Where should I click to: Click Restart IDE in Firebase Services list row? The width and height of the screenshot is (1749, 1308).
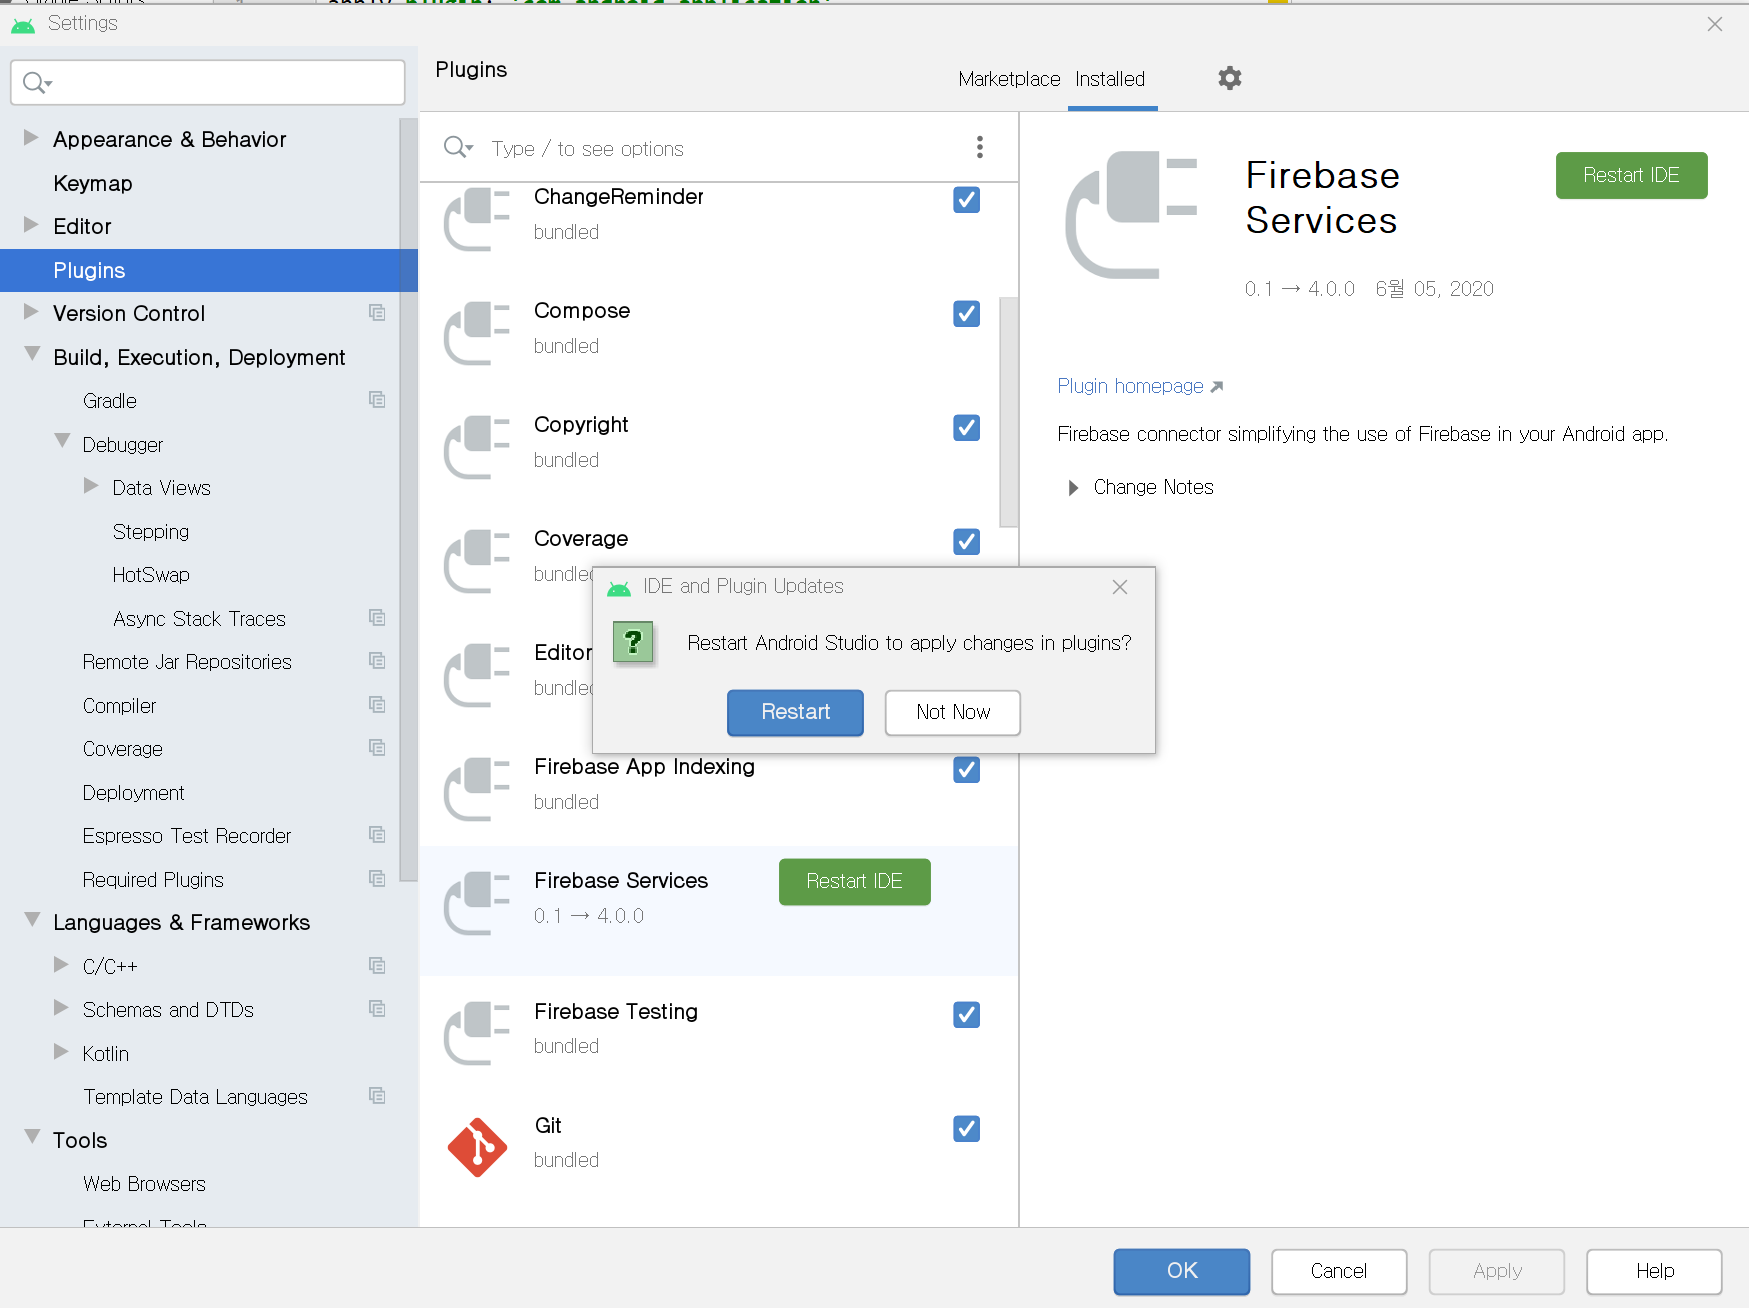[855, 881]
